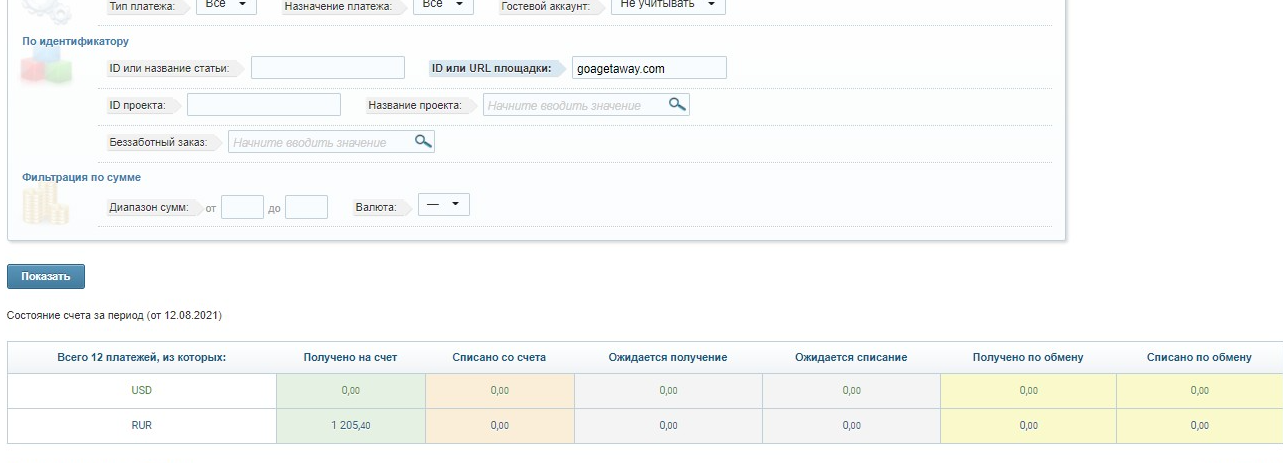
Task: Open the Гостевой аккаунт dropdown
Action: (x=667, y=5)
